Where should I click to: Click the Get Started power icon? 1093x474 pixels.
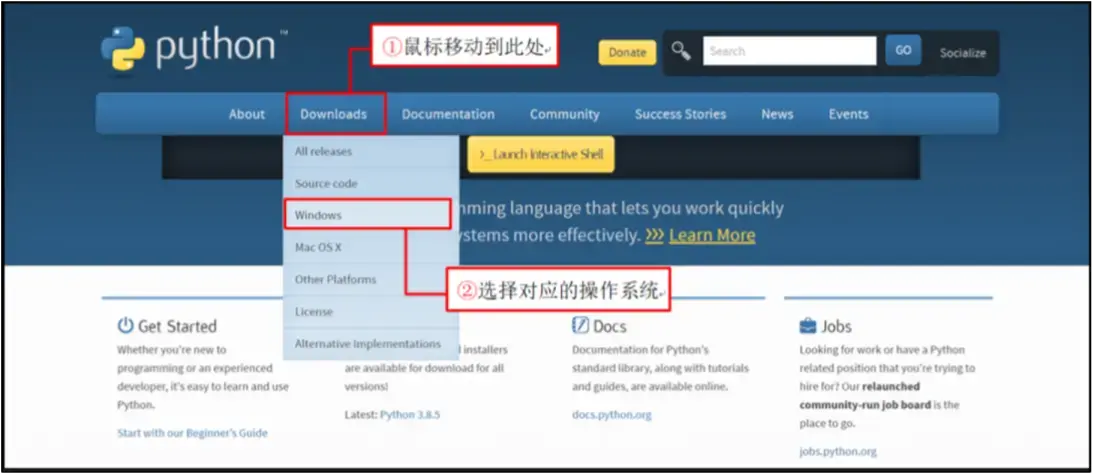(125, 326)
